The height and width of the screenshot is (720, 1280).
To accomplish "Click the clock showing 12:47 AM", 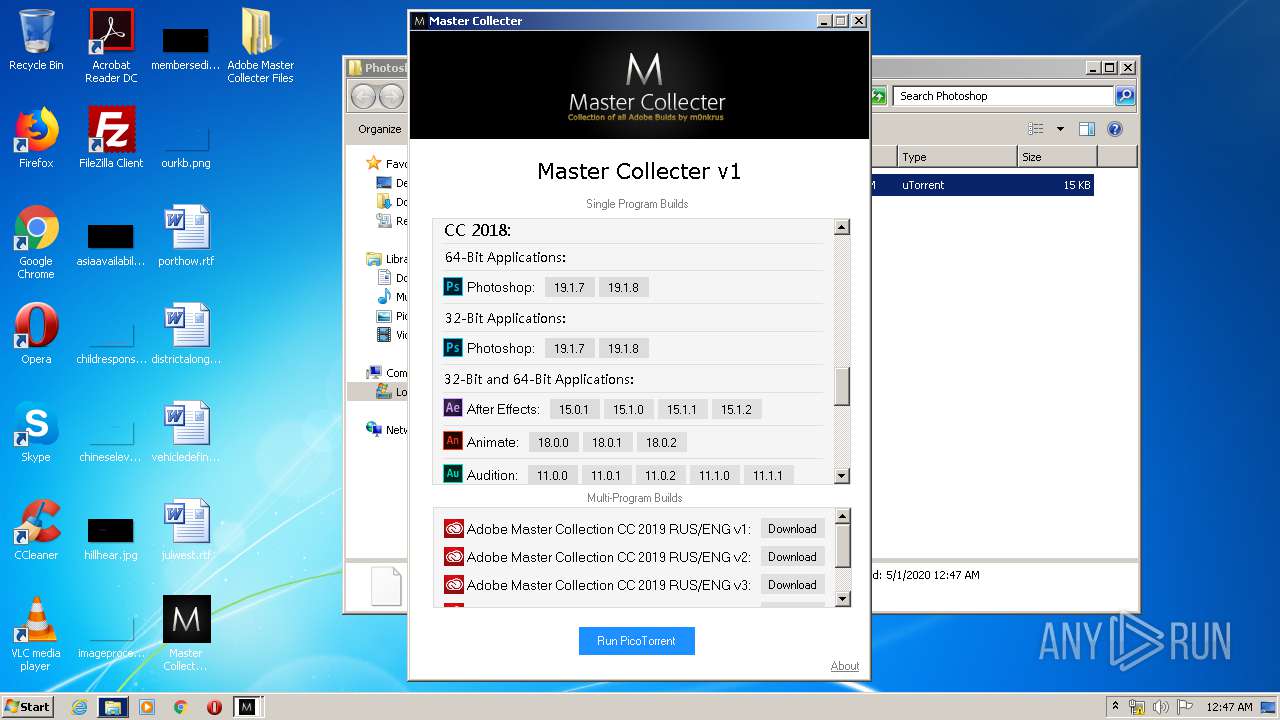I will click(x=1229, y=707).
